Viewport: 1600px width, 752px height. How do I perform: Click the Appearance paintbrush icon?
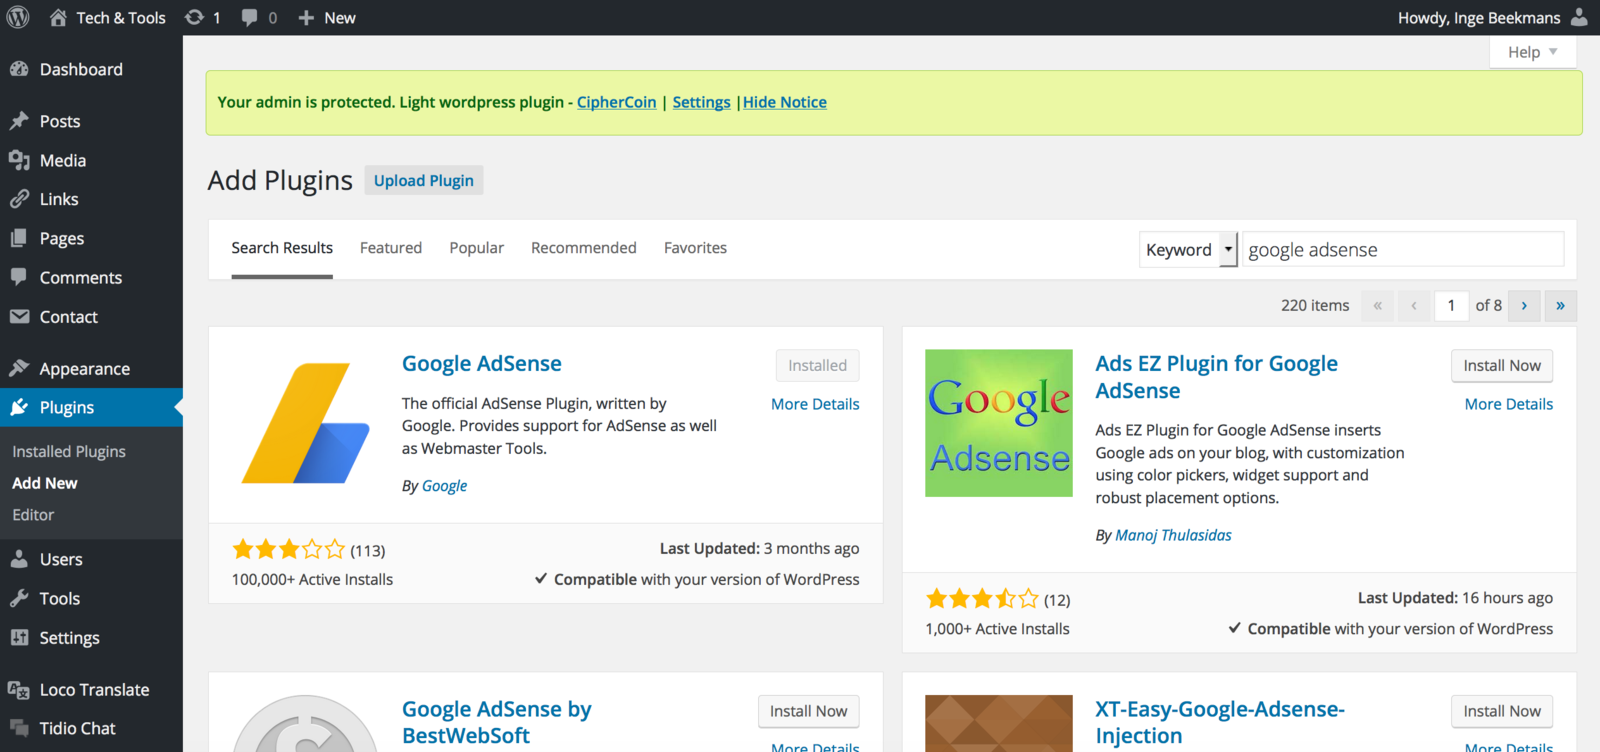click(19, 368)
